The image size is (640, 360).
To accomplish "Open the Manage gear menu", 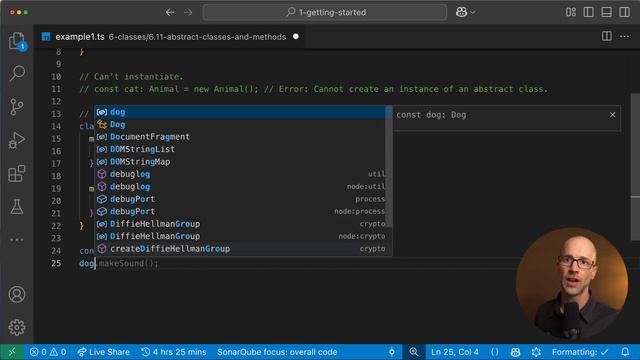I will [17, 327].
